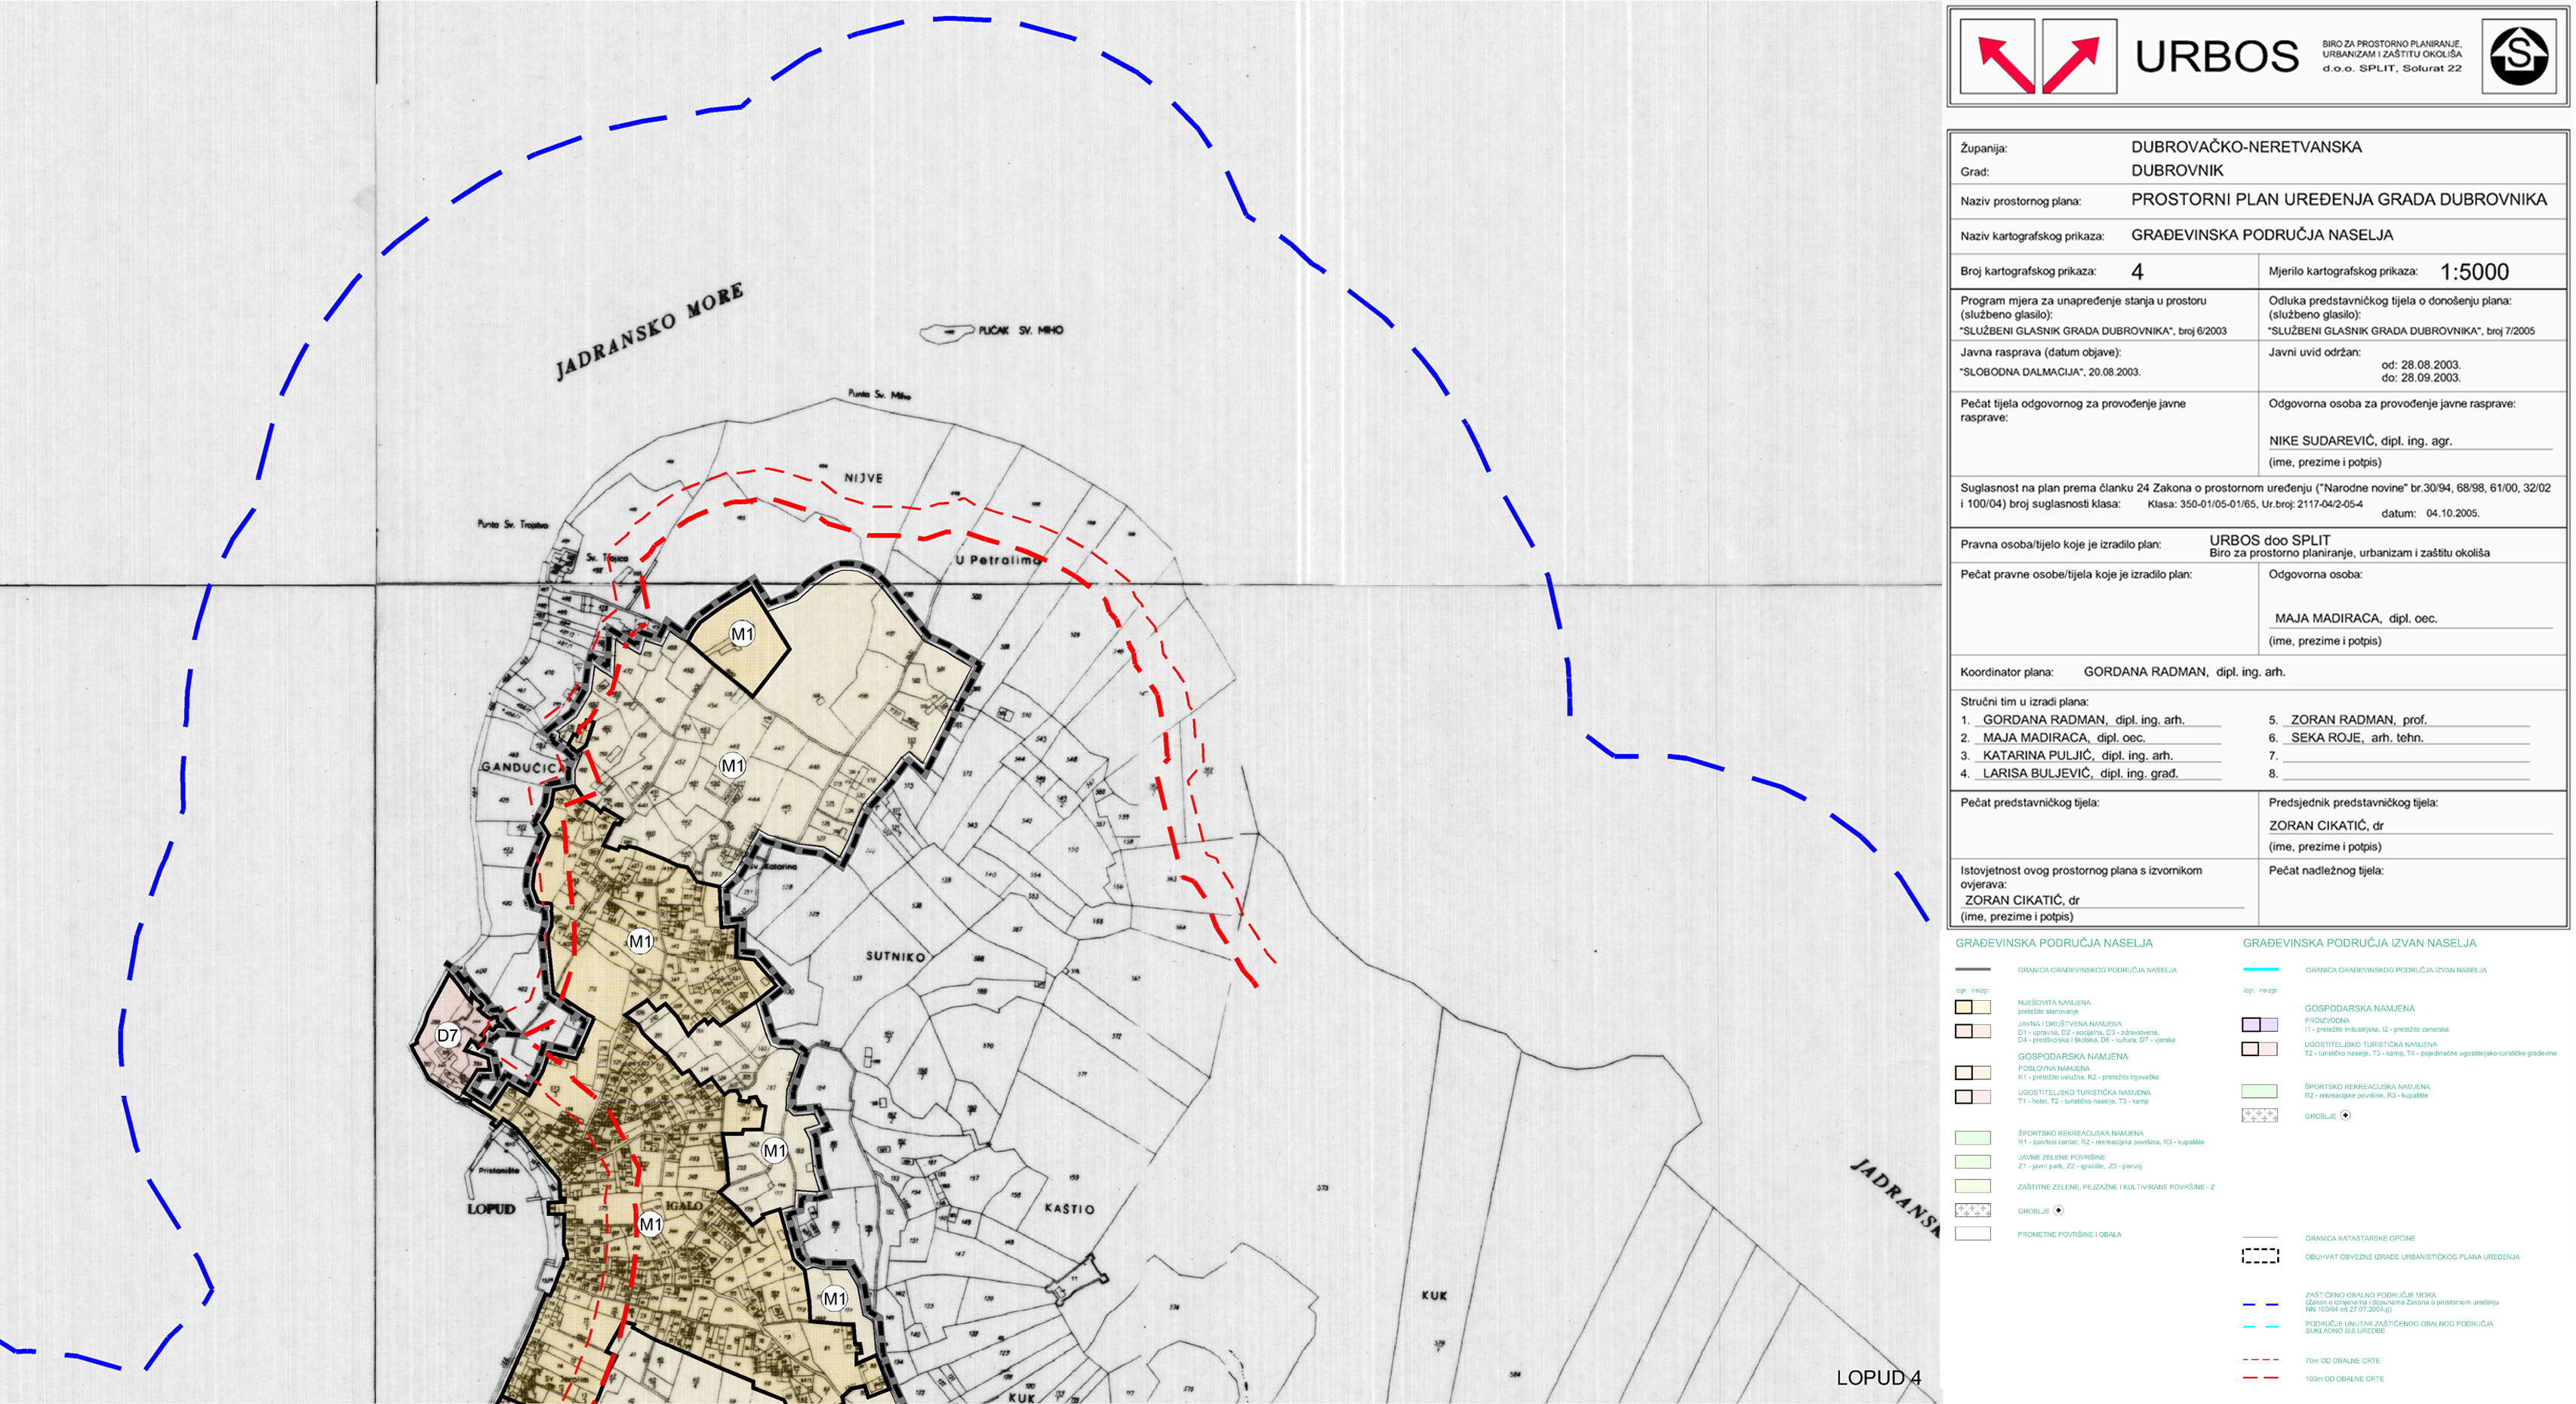Click the Pučak Sv. Miho islet outline
Image resolution: width=2576 pixels, height=1404 pixels.
point(945,332)
